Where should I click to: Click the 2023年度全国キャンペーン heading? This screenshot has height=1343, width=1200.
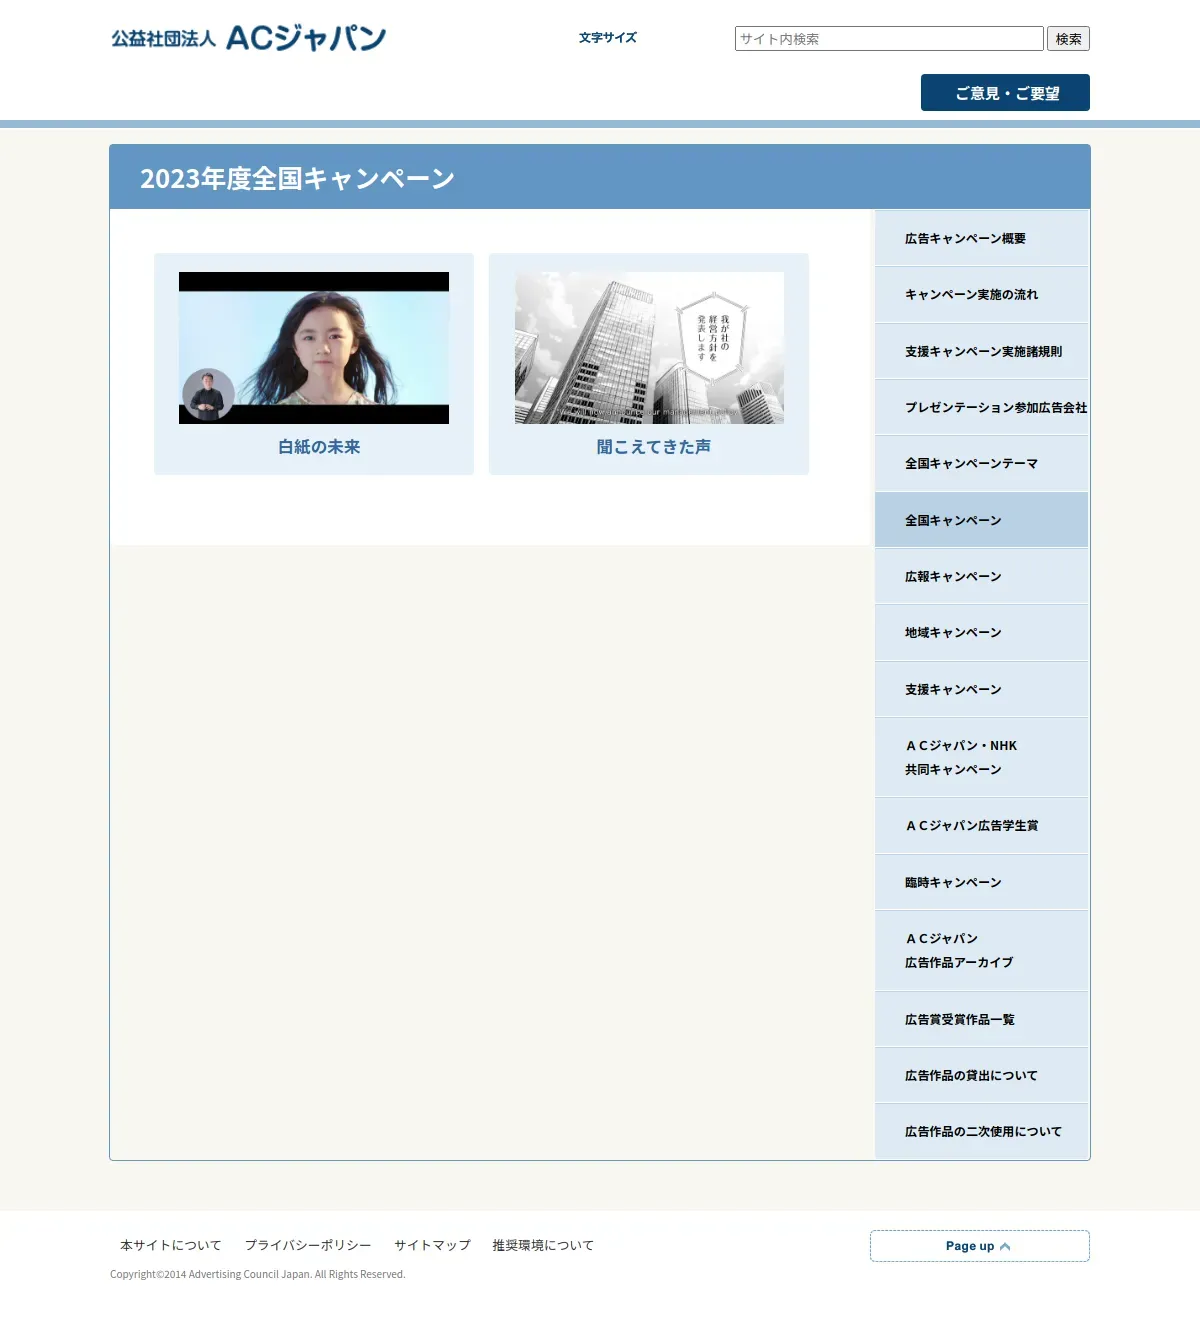pyautogui.click(x=297, y=178)
